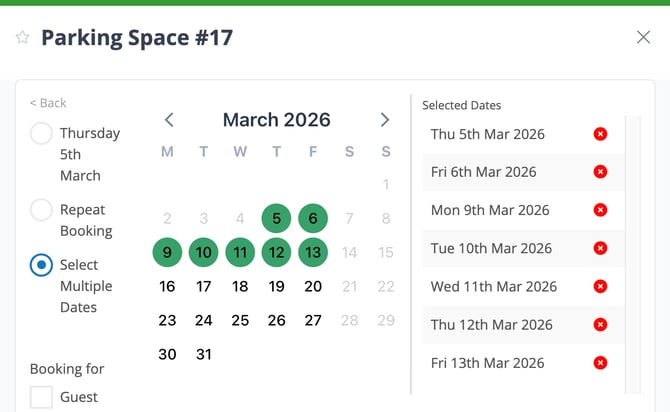This screenshot has width=670, height=412.
Task: Remove Fri 6th Mar 2026 from selected dates
Action: (600, 172)
